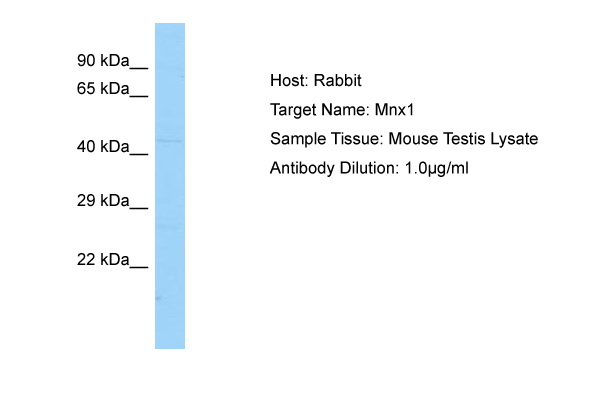Click the word Mnx1
600x400 pixels.
point(394,110)
